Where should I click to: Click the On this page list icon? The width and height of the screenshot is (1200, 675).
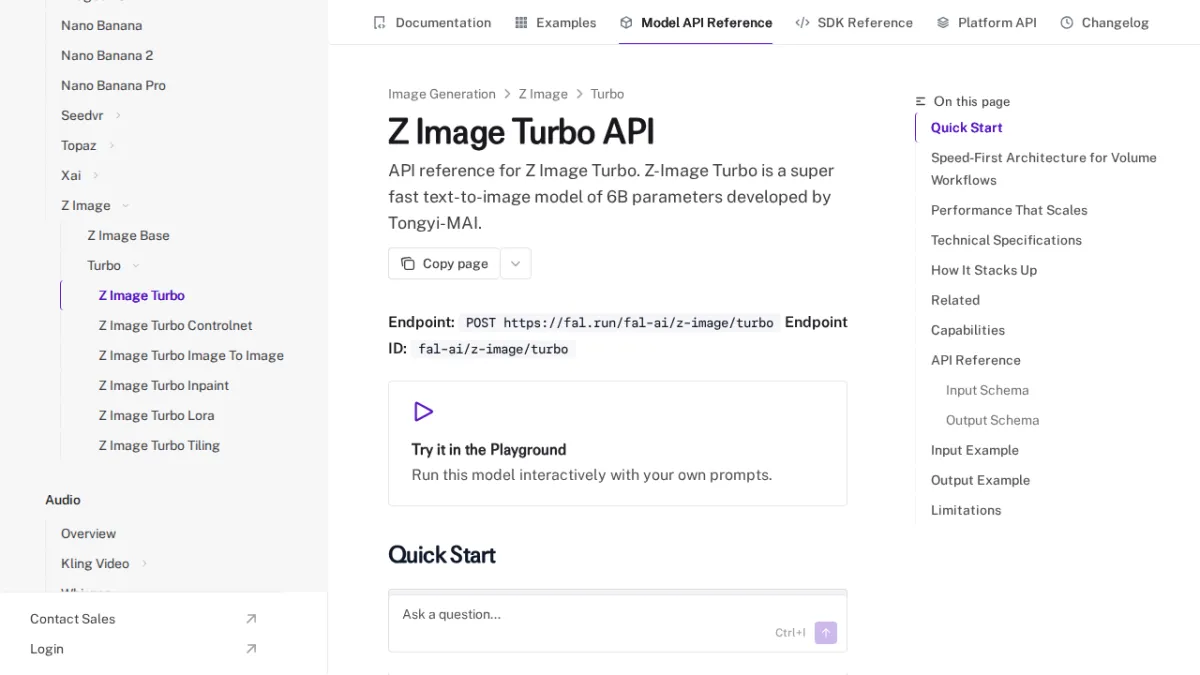pyautogui.click(x=921, y=102)
